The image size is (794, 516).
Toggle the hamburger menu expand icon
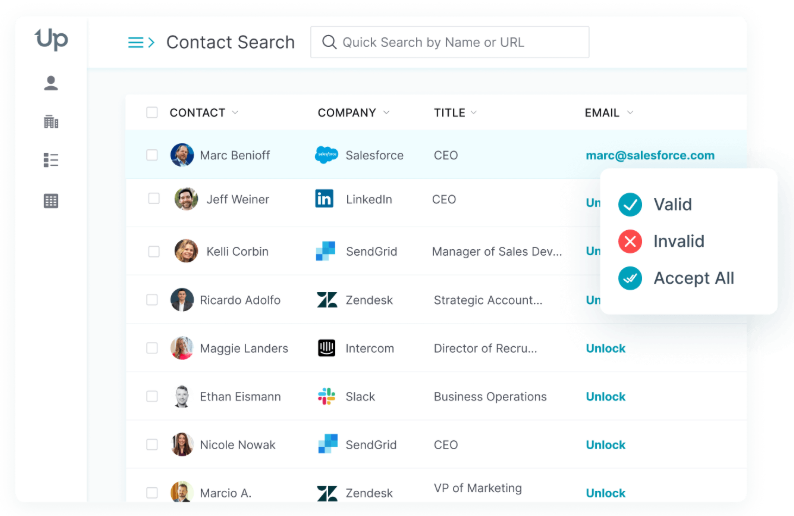coord(141,43)
